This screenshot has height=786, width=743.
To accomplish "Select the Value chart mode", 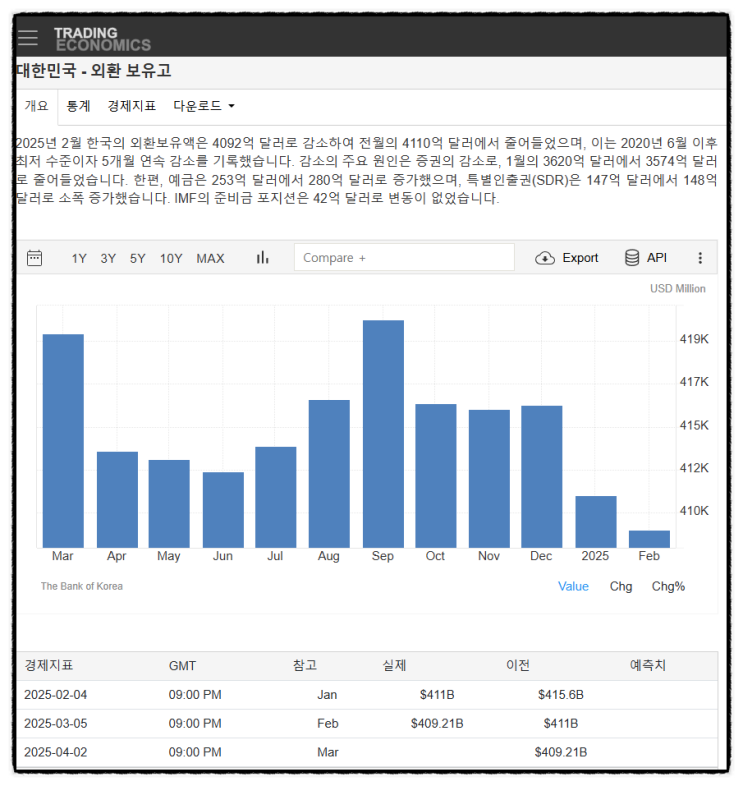I will coord(573,586).
